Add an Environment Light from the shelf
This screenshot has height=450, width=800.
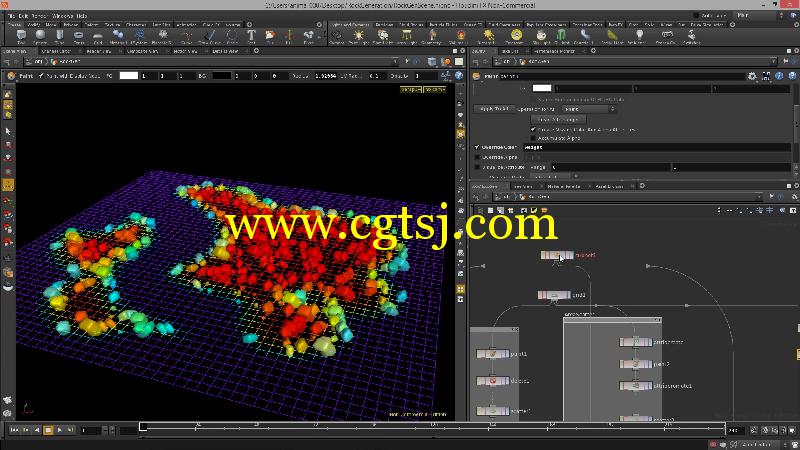[516, 36]
